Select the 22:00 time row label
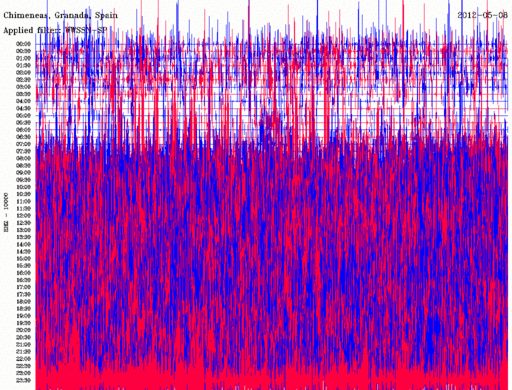The height and width of the screenshot is (390, 512). 23,359
